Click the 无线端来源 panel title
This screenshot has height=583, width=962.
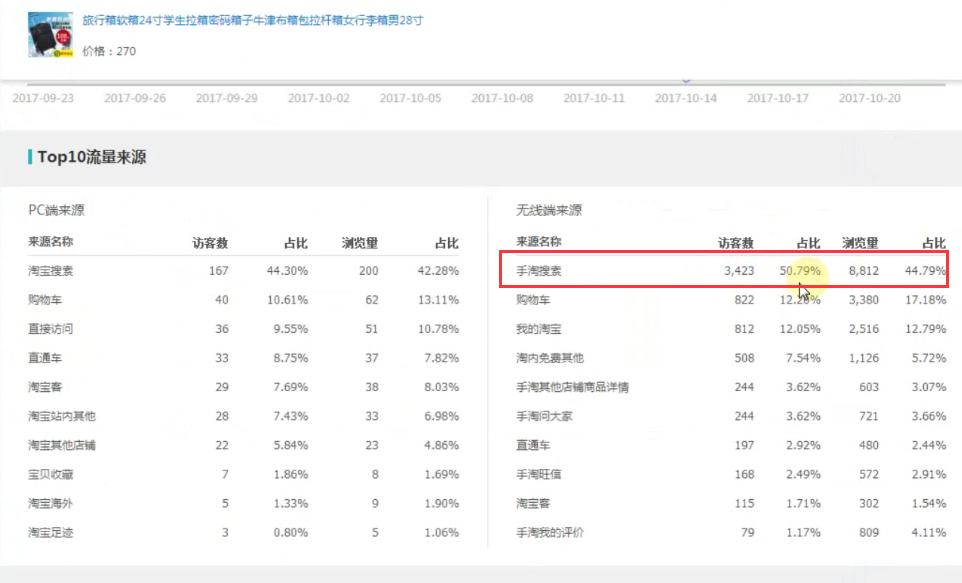click(x=549, y=210)
